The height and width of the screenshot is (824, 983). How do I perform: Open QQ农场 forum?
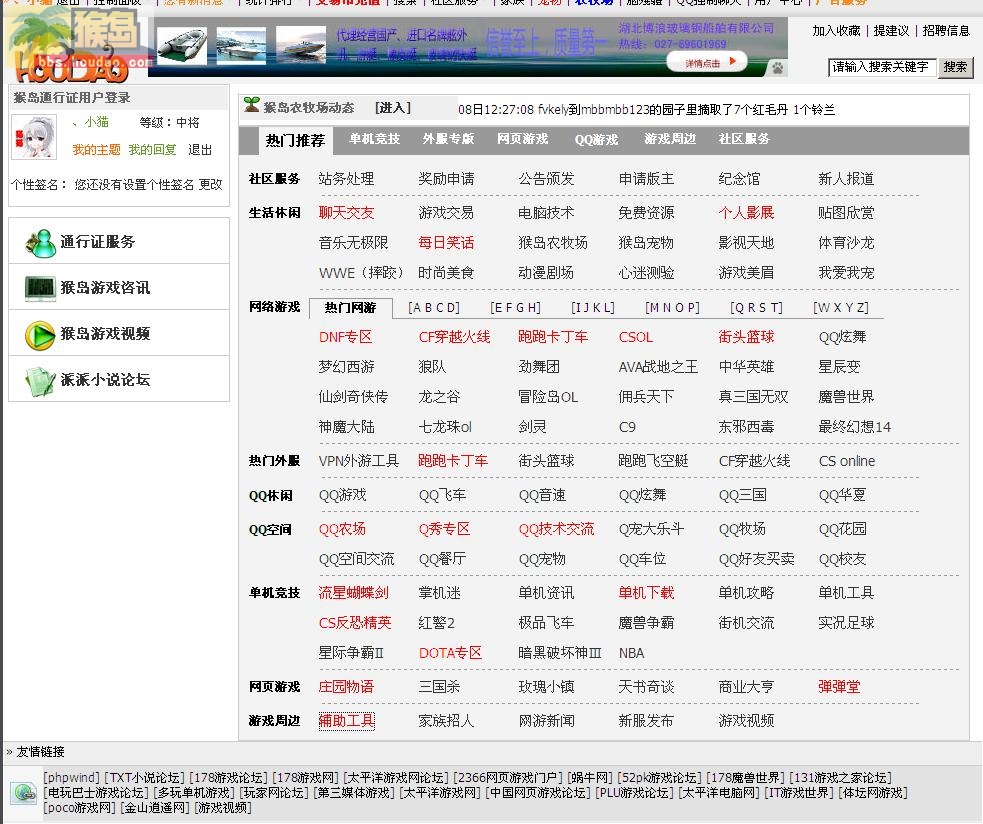342,529
